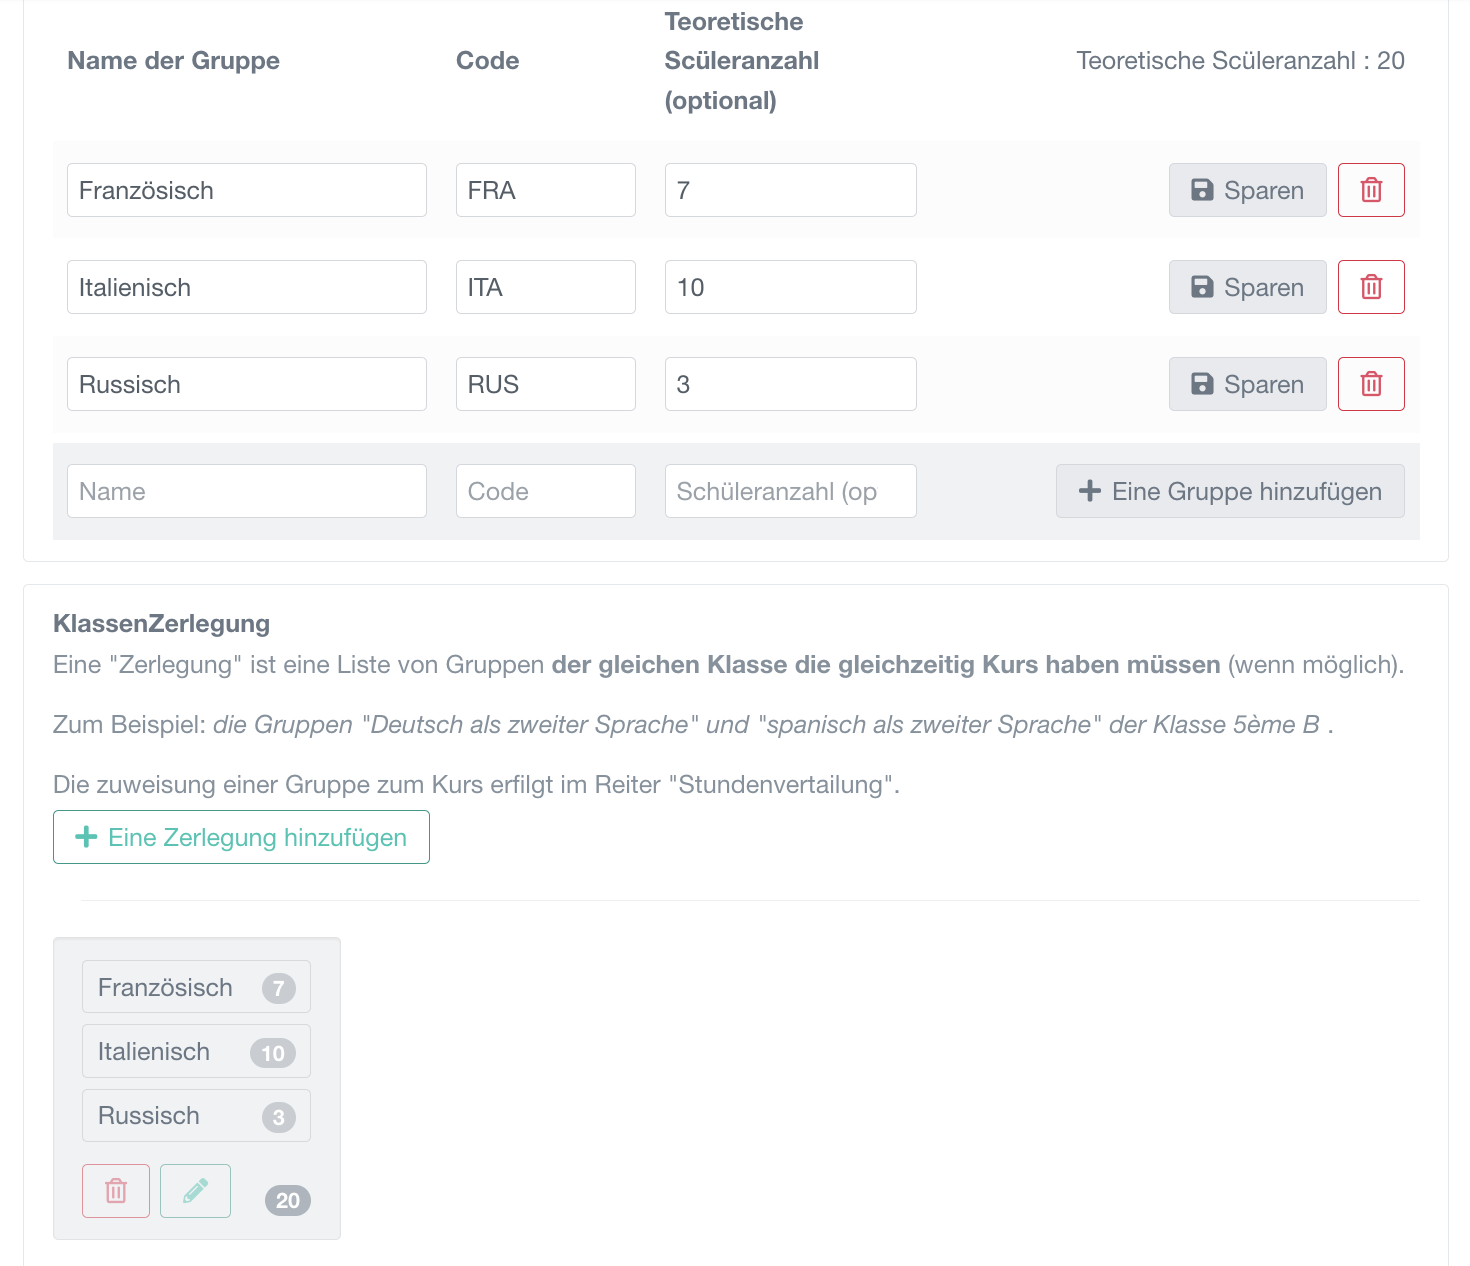Focus the Französisch group name field
This screenshot has width=1470, height=1266.
click(x=246, y=190)
